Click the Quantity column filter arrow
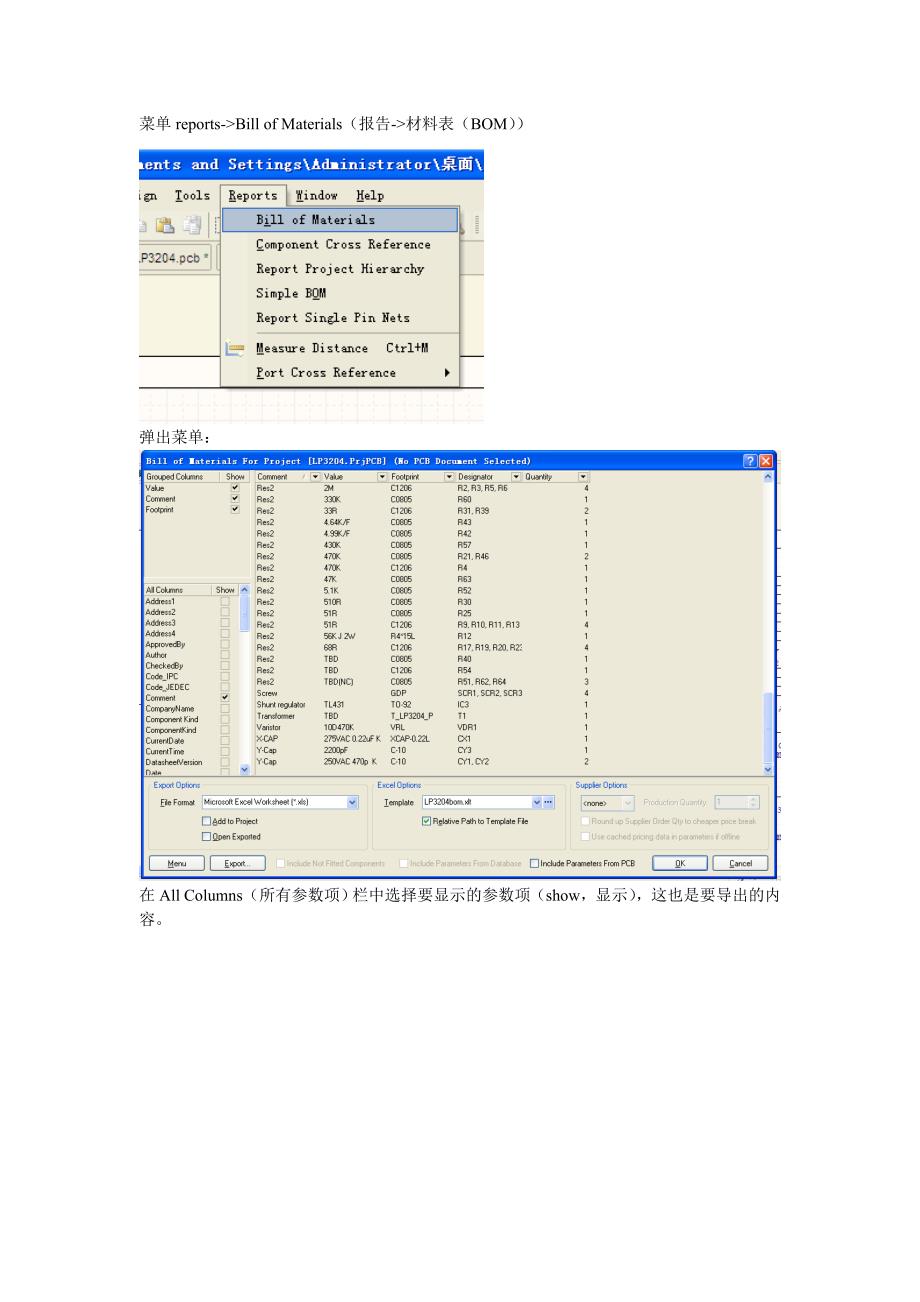This screenshot has width=920, height=1302. click(x=583, y=477)
